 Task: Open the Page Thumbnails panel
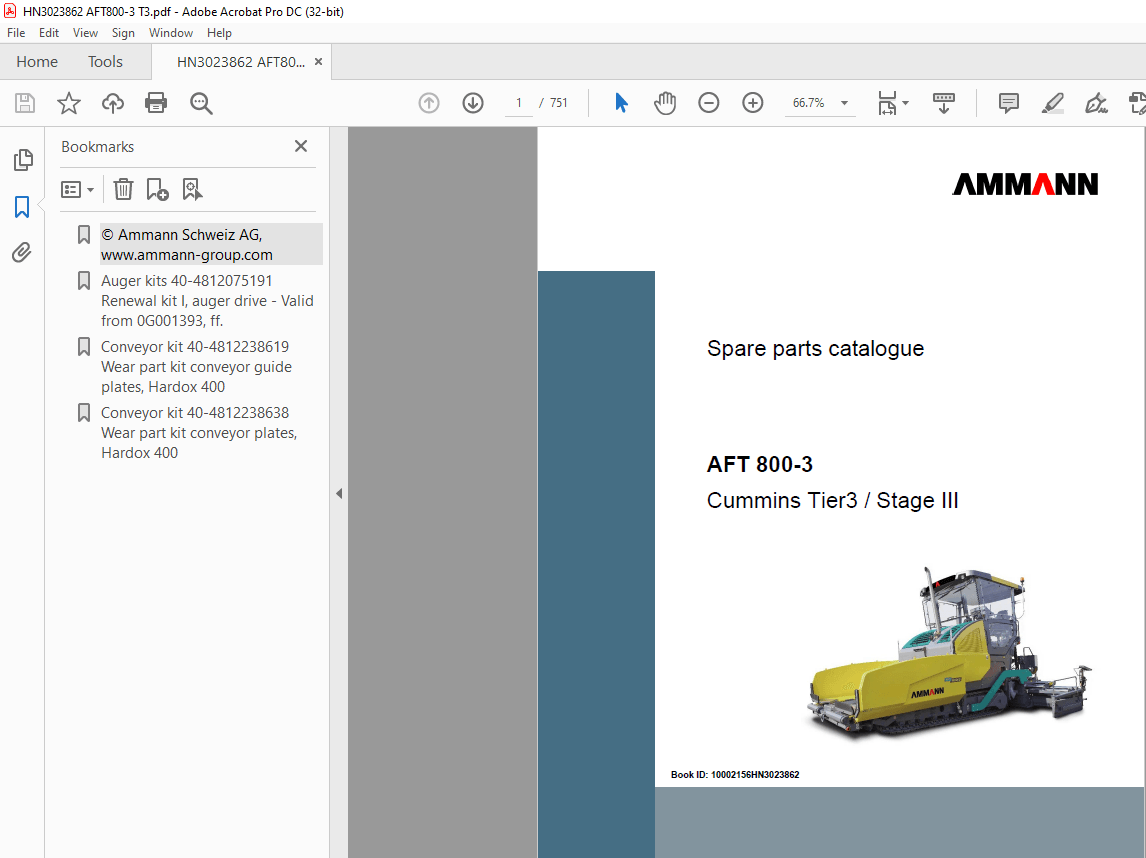pos(23,160)
